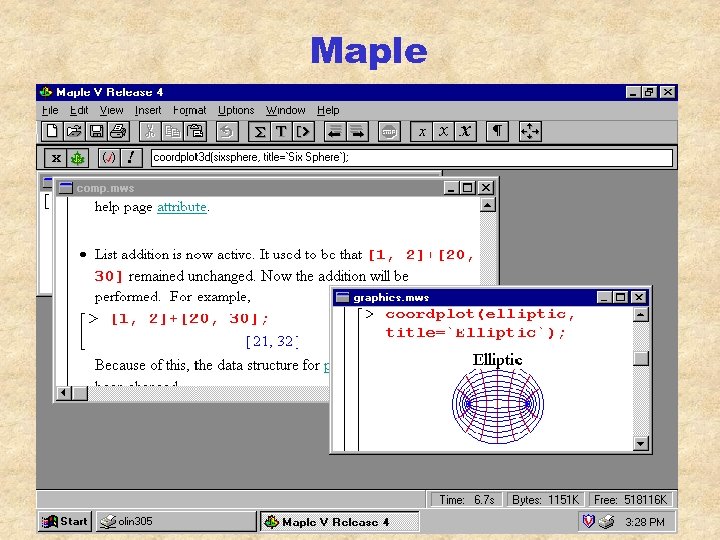Follow the attribute help page link

pos(182,207)
